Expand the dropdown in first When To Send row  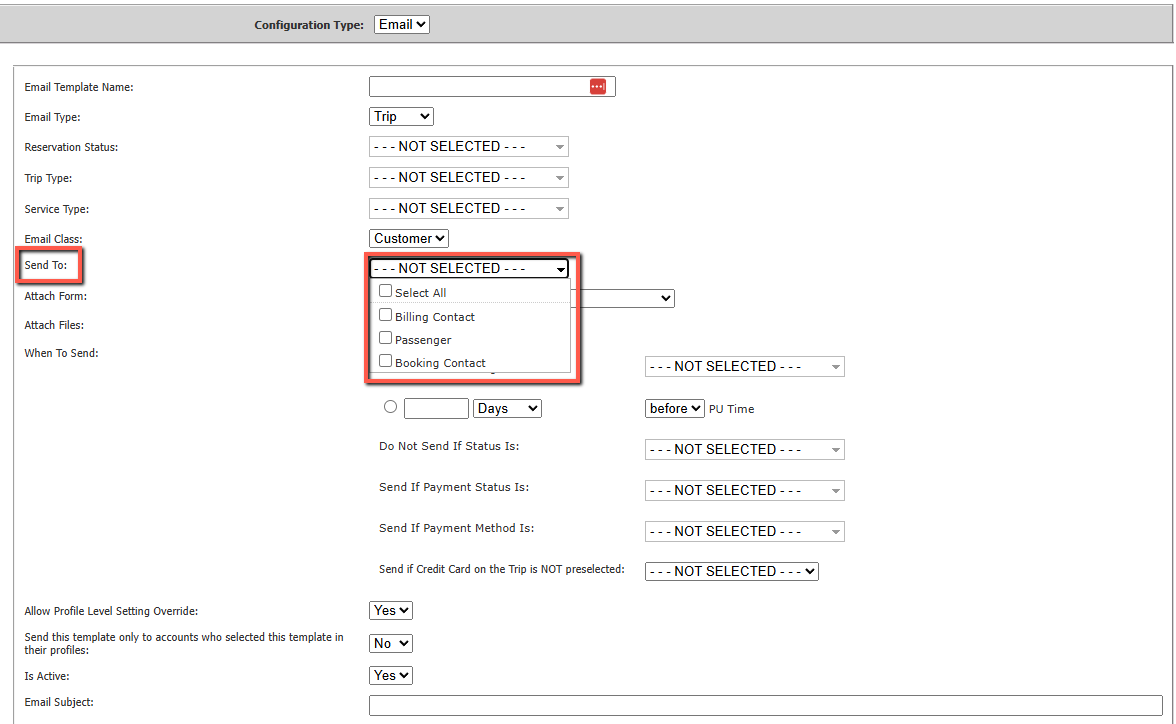(745, 367)
